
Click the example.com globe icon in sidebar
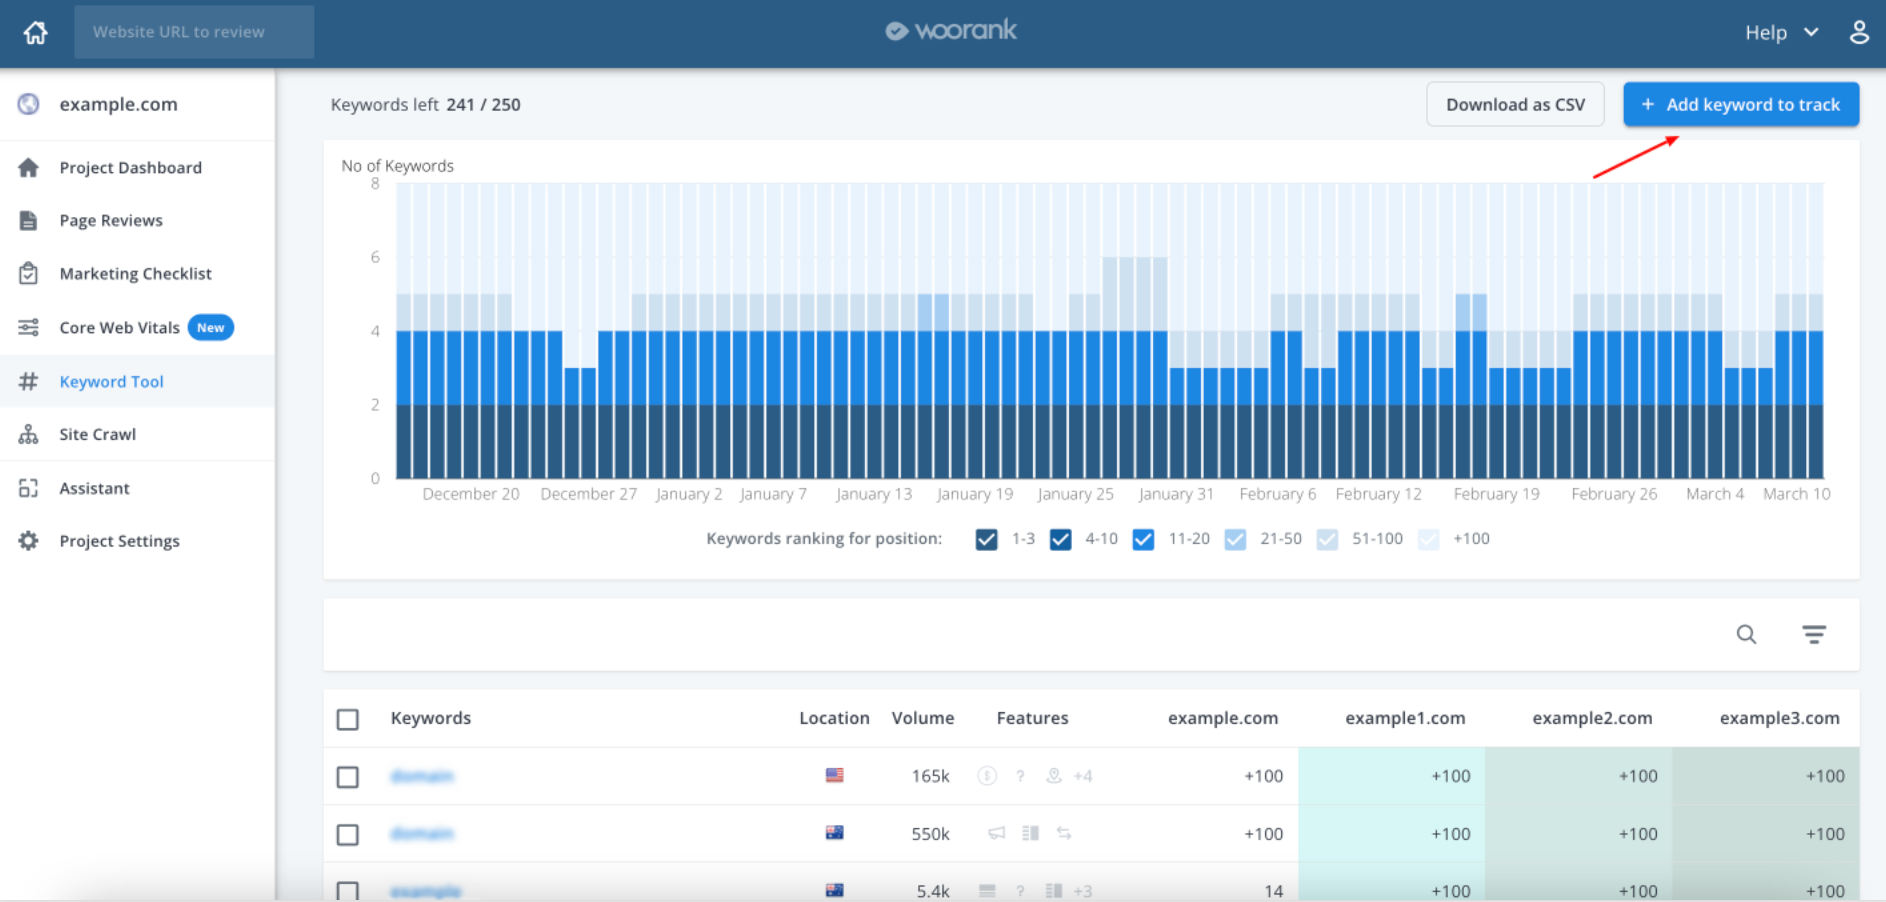tap(29, 104)
